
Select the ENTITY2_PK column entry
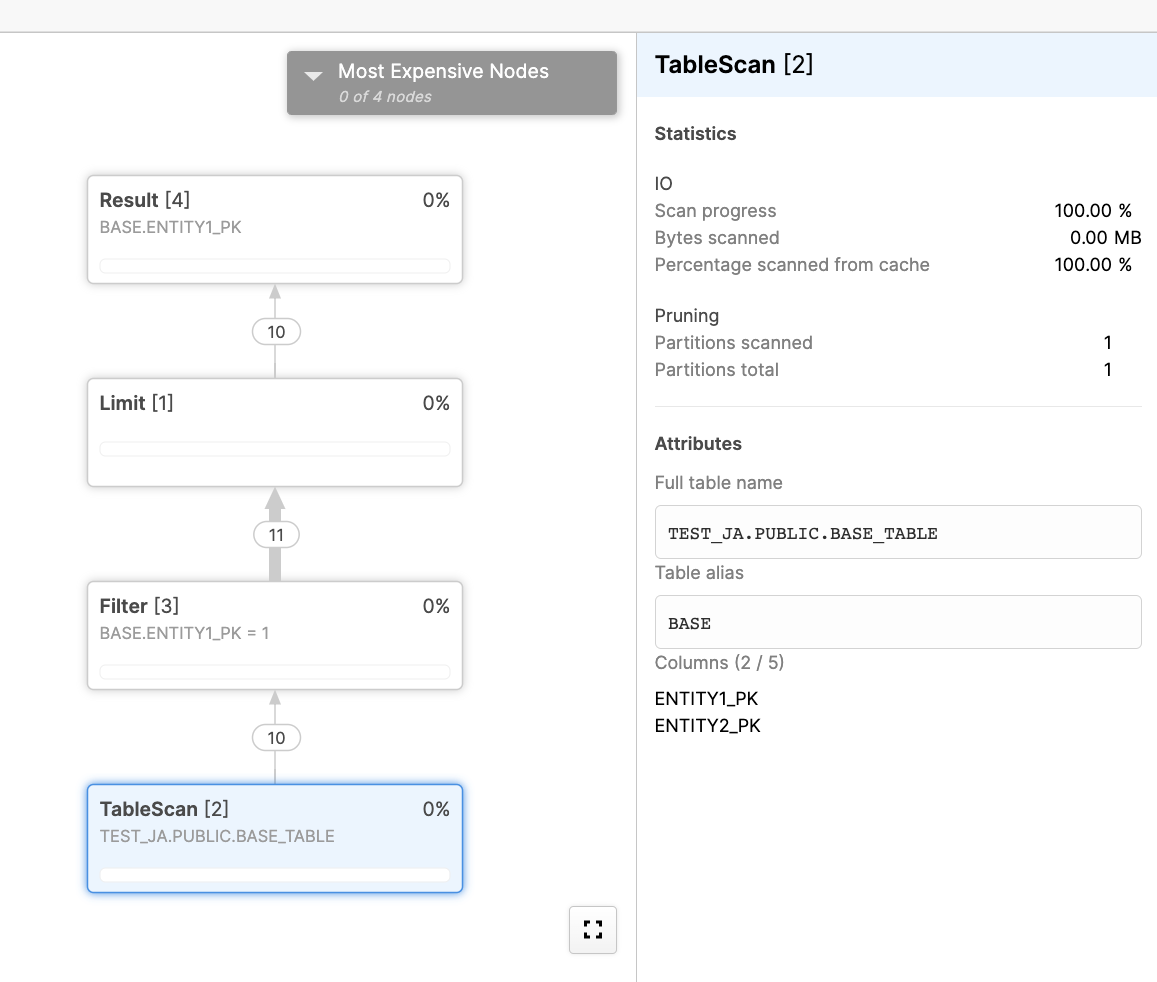tap(707, 726)
